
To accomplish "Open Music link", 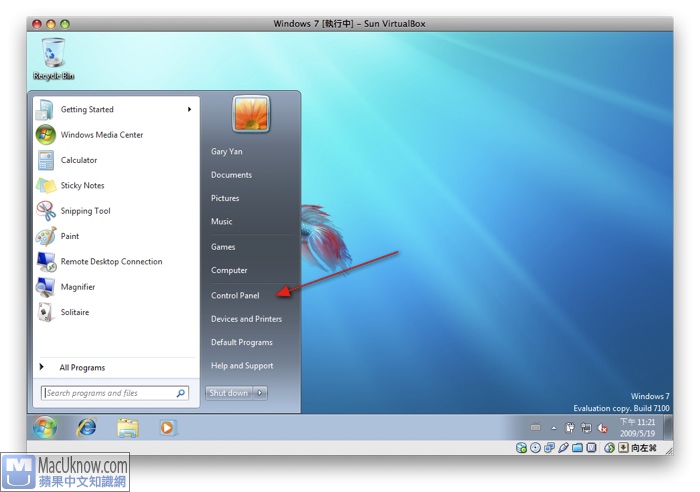I will click(x=221, y=221).
